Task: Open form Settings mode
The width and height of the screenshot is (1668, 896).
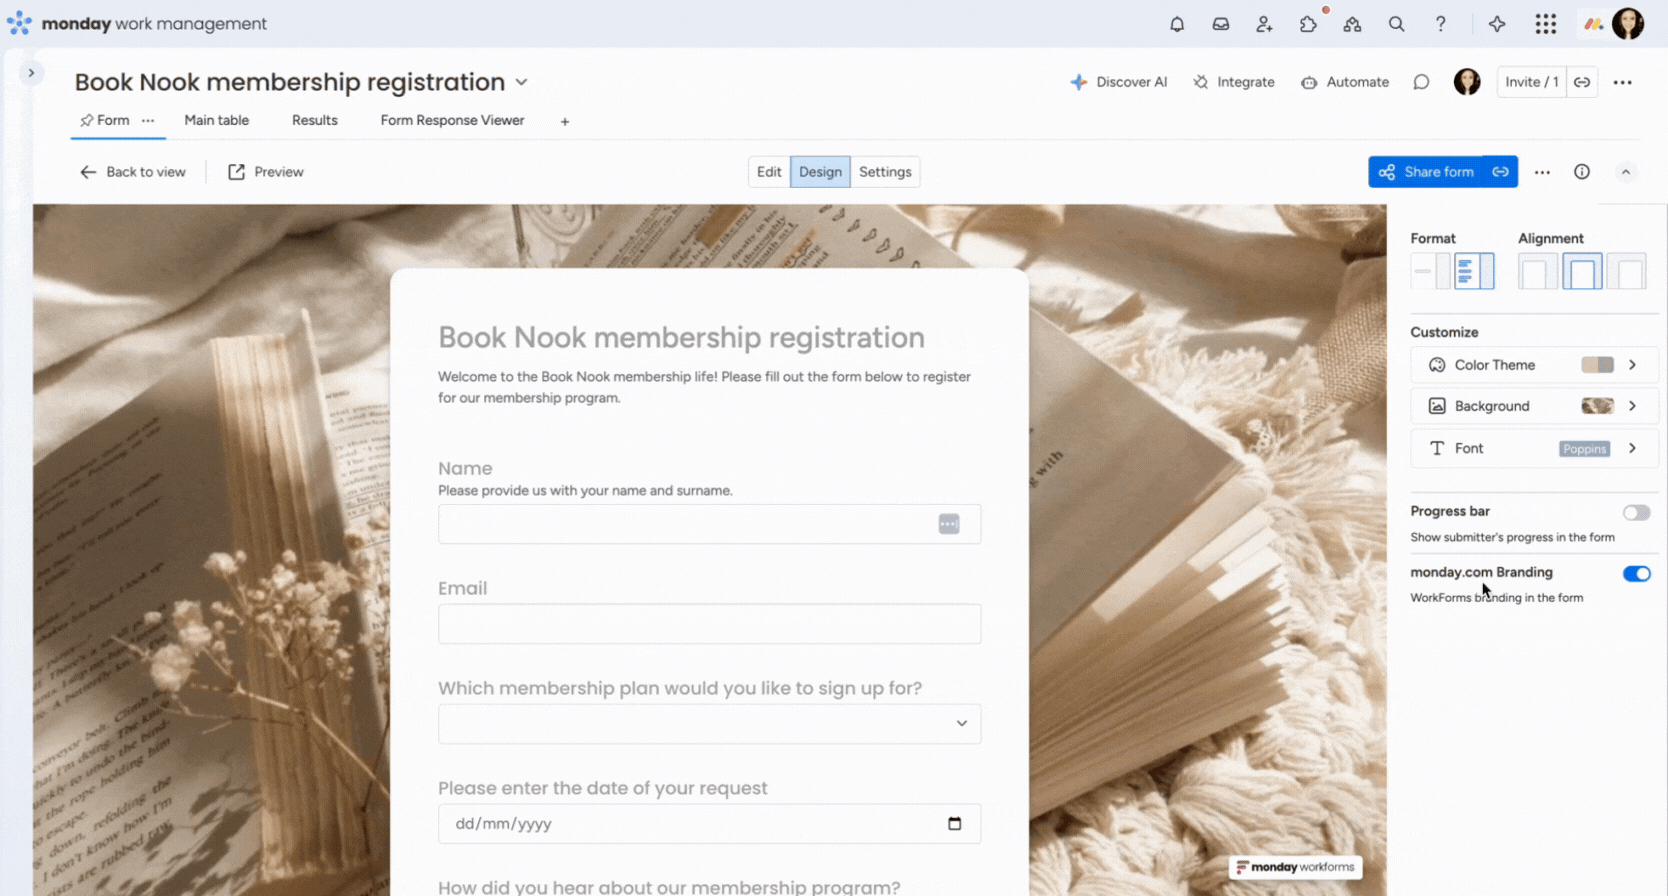Action: [885, 172]
